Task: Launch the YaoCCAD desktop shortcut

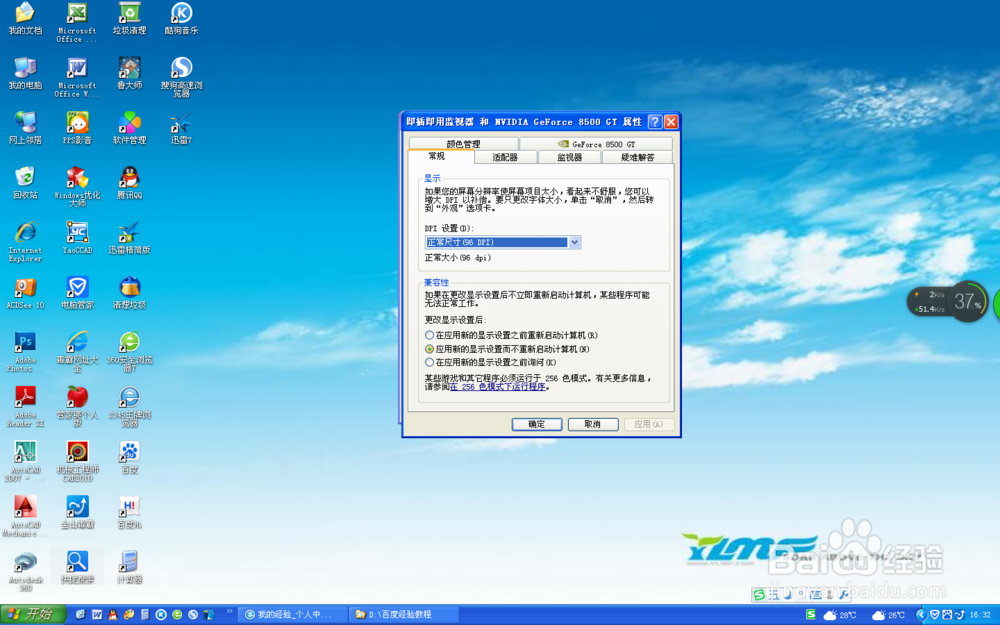Action: point(77,238)
